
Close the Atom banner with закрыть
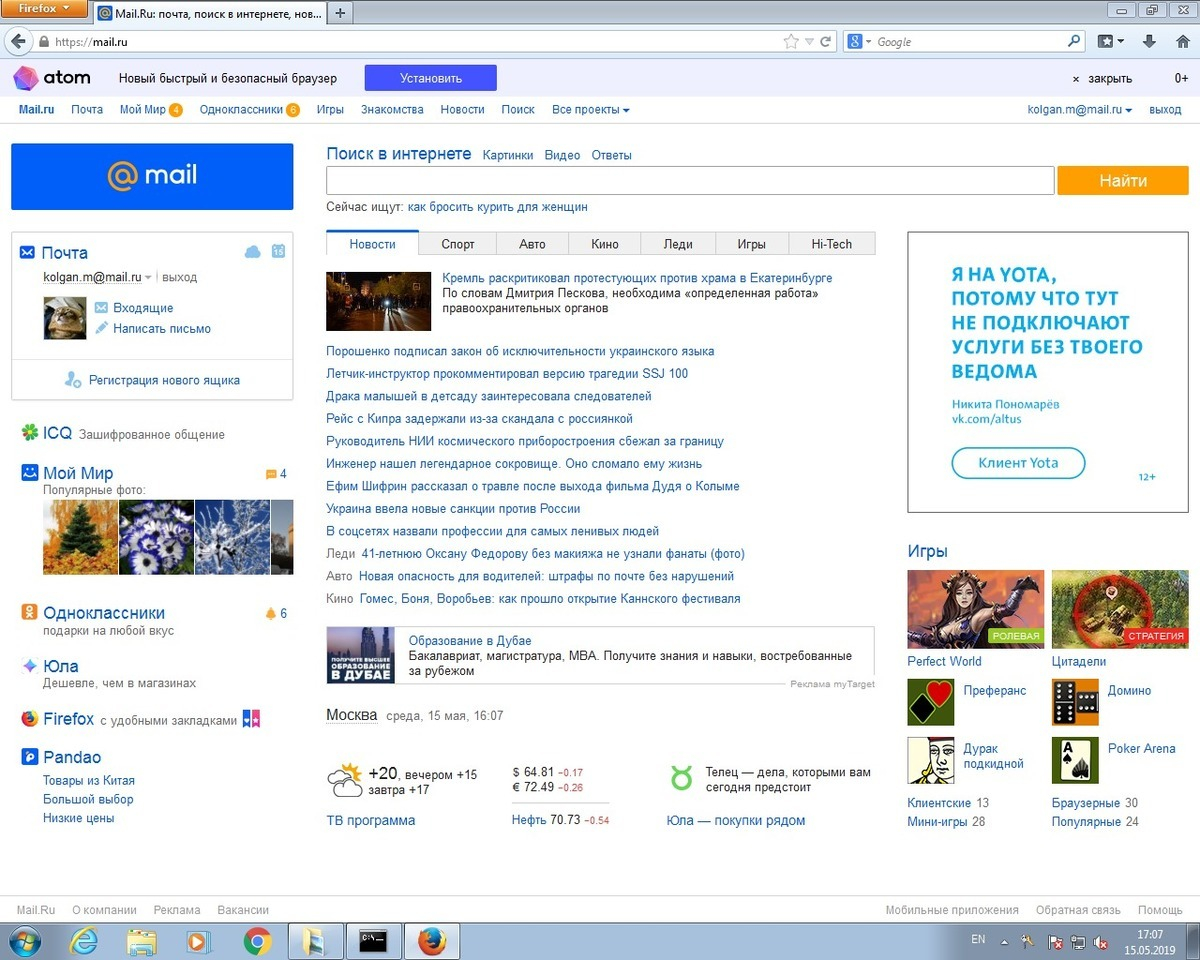(1103, 78)
